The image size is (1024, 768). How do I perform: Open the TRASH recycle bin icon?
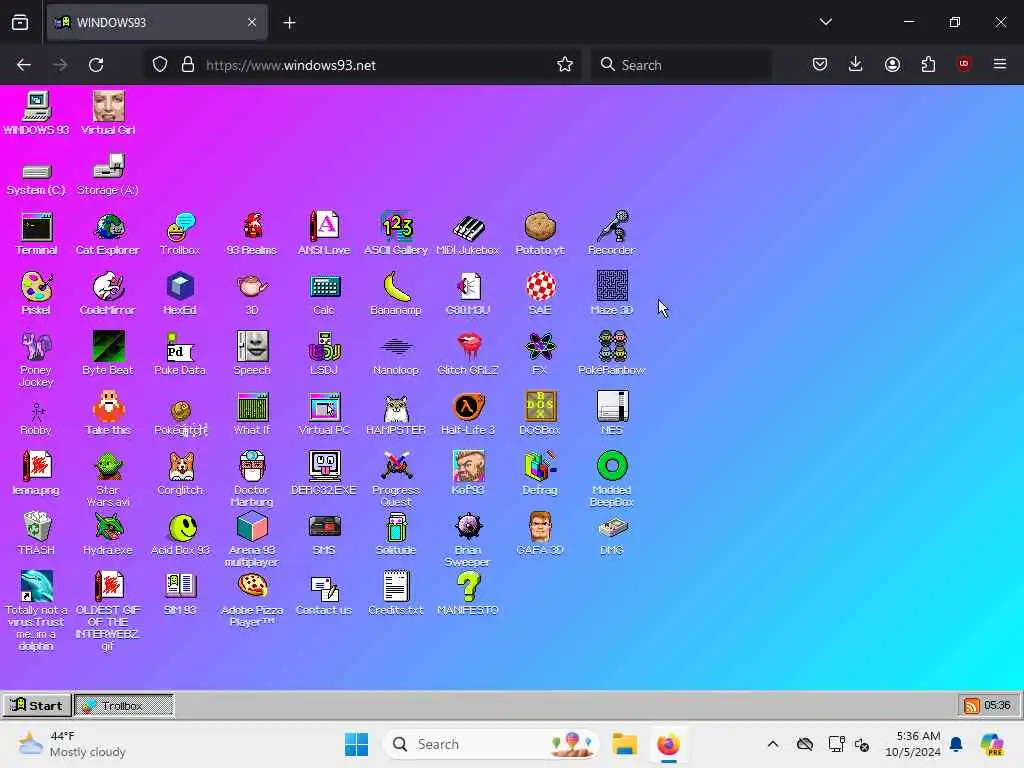(37, 534)
